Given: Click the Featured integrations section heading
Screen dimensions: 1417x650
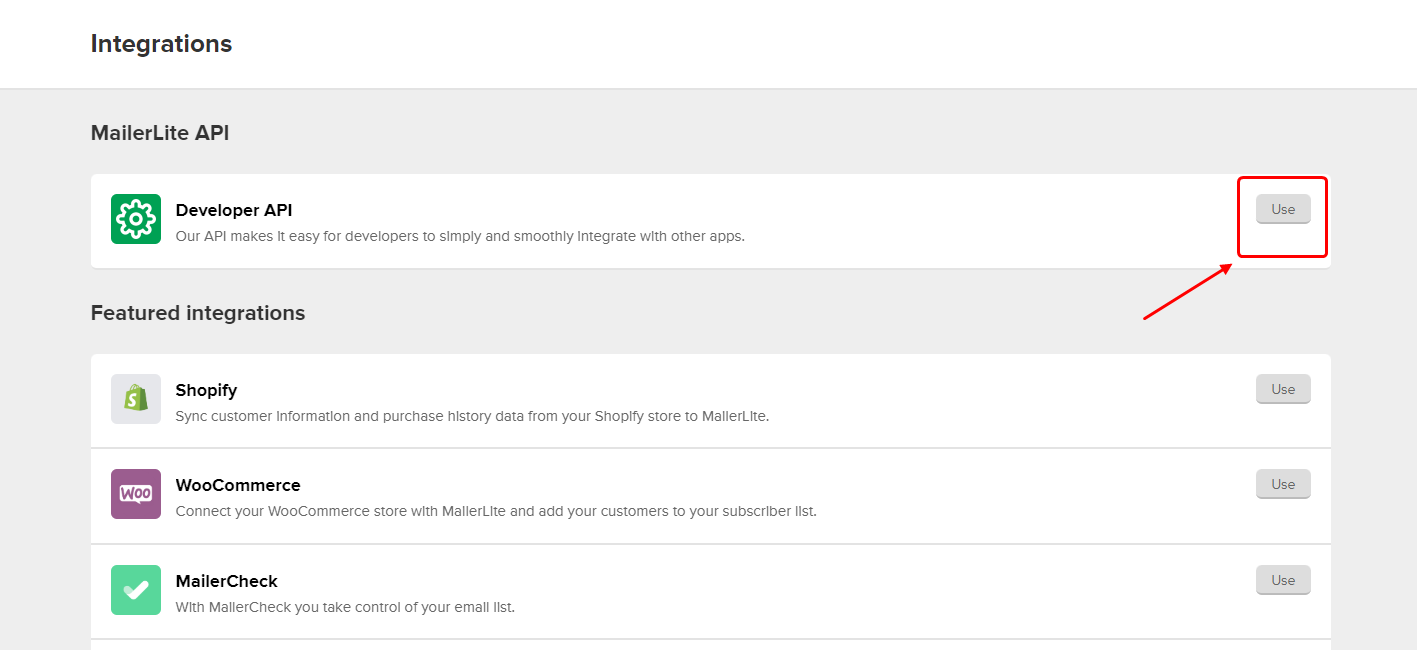Looking at the screenshot, I should point(198,313).
